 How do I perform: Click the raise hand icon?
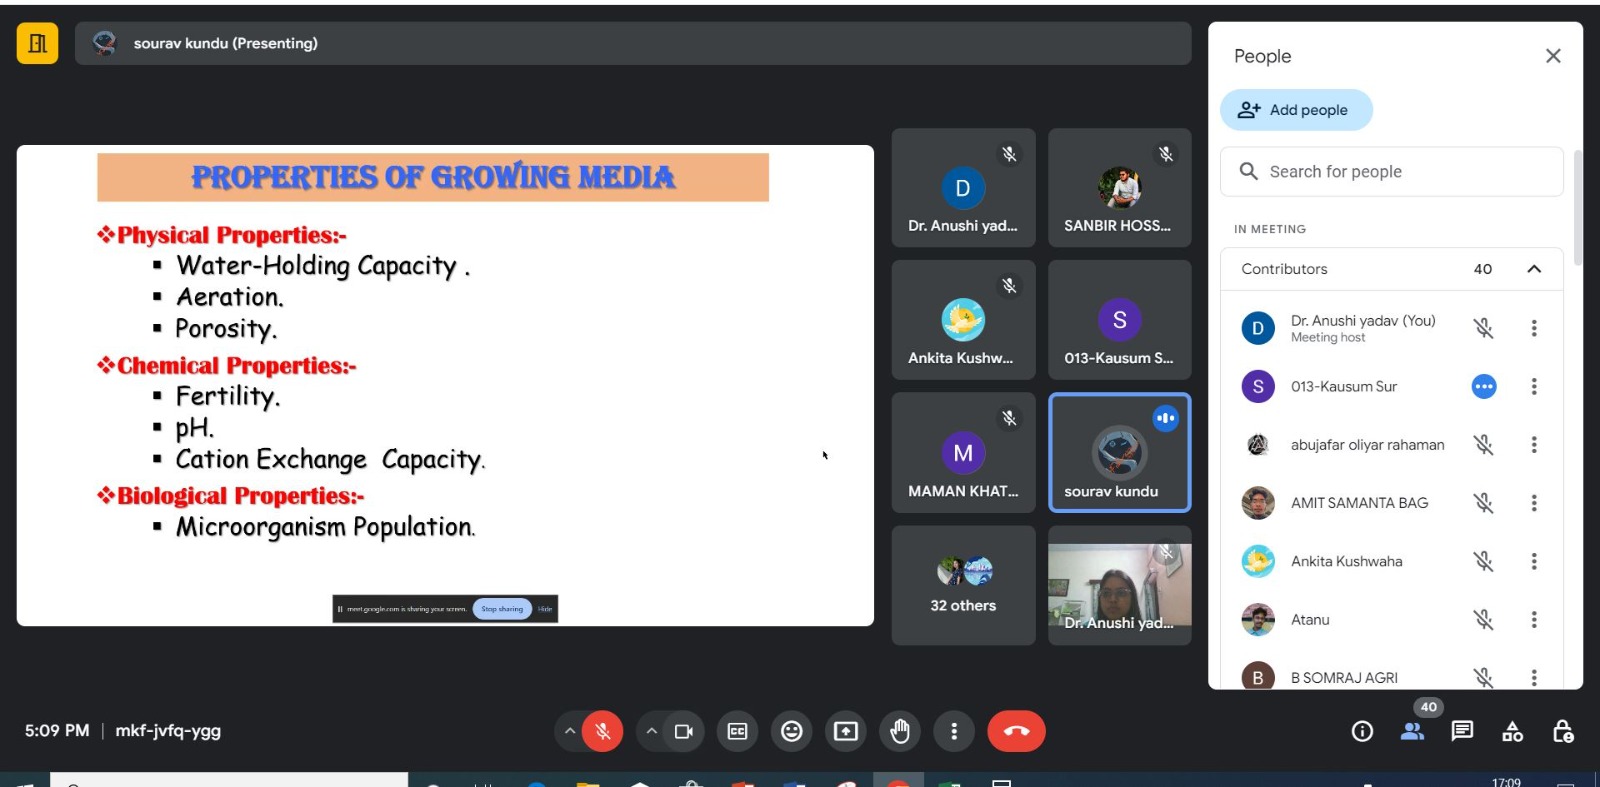click(x=900, y=731)
